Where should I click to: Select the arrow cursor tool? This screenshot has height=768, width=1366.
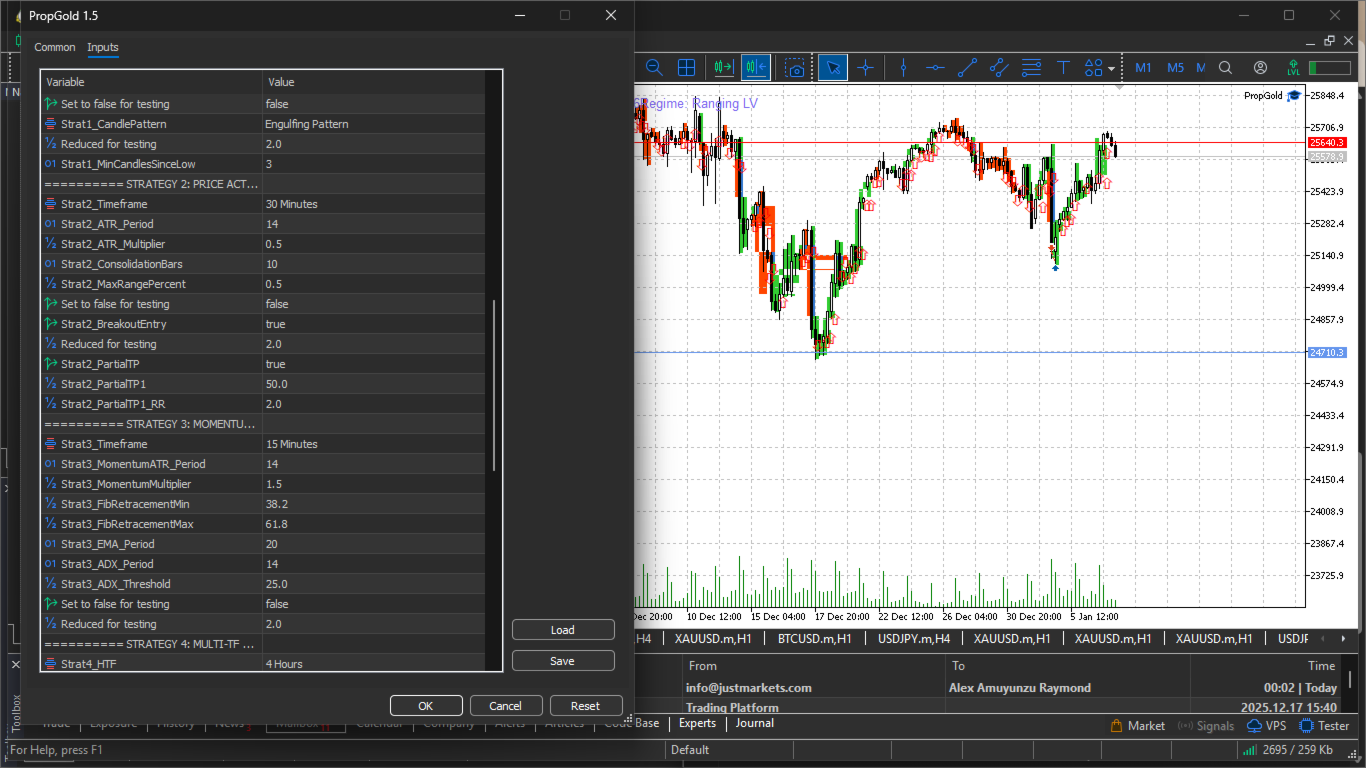click(x=833, y=68)
